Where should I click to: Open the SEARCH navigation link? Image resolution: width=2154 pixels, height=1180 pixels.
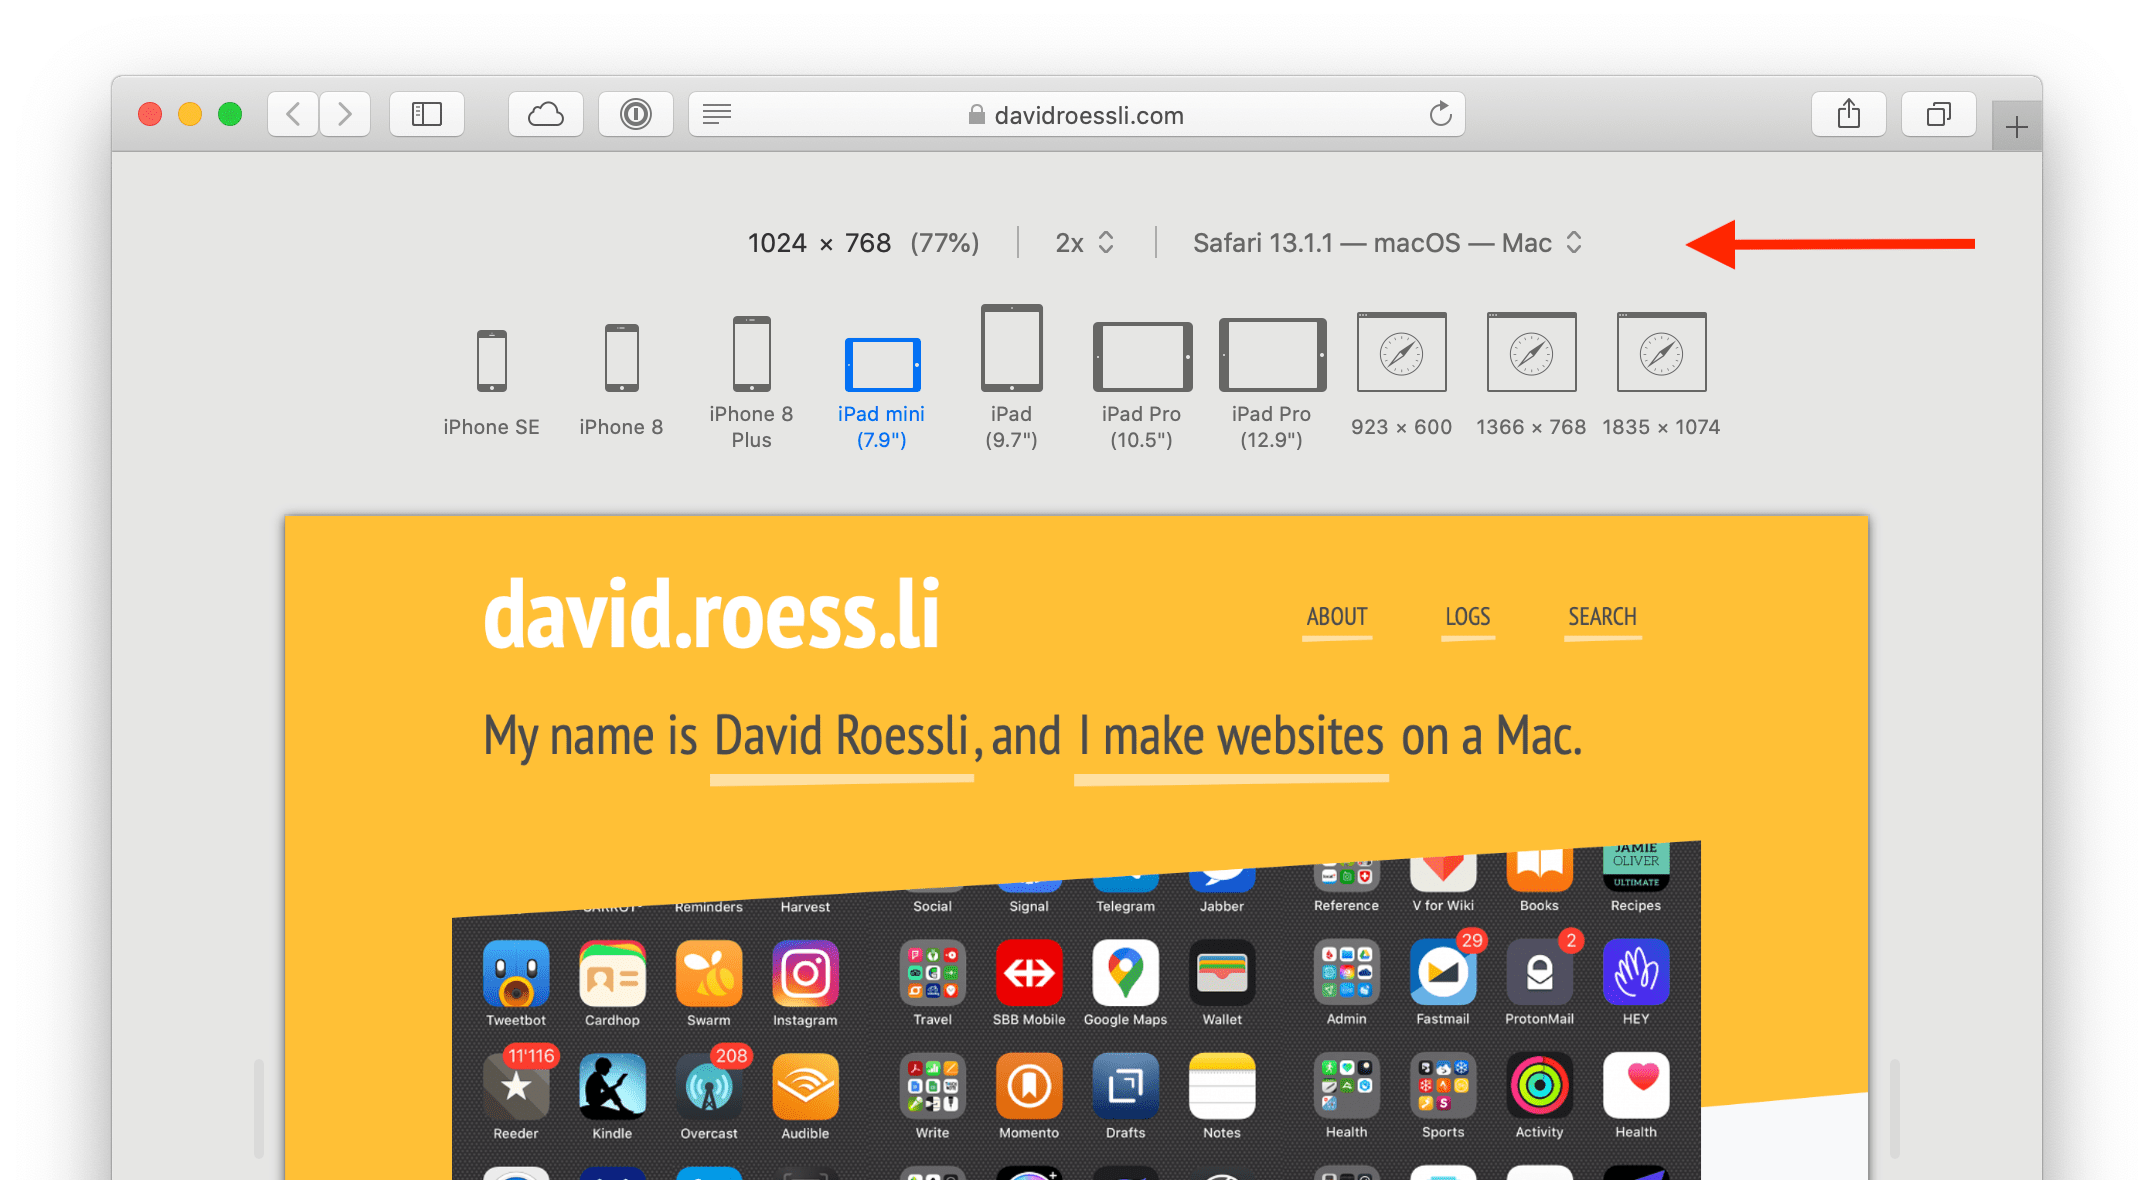point(1602,618)
